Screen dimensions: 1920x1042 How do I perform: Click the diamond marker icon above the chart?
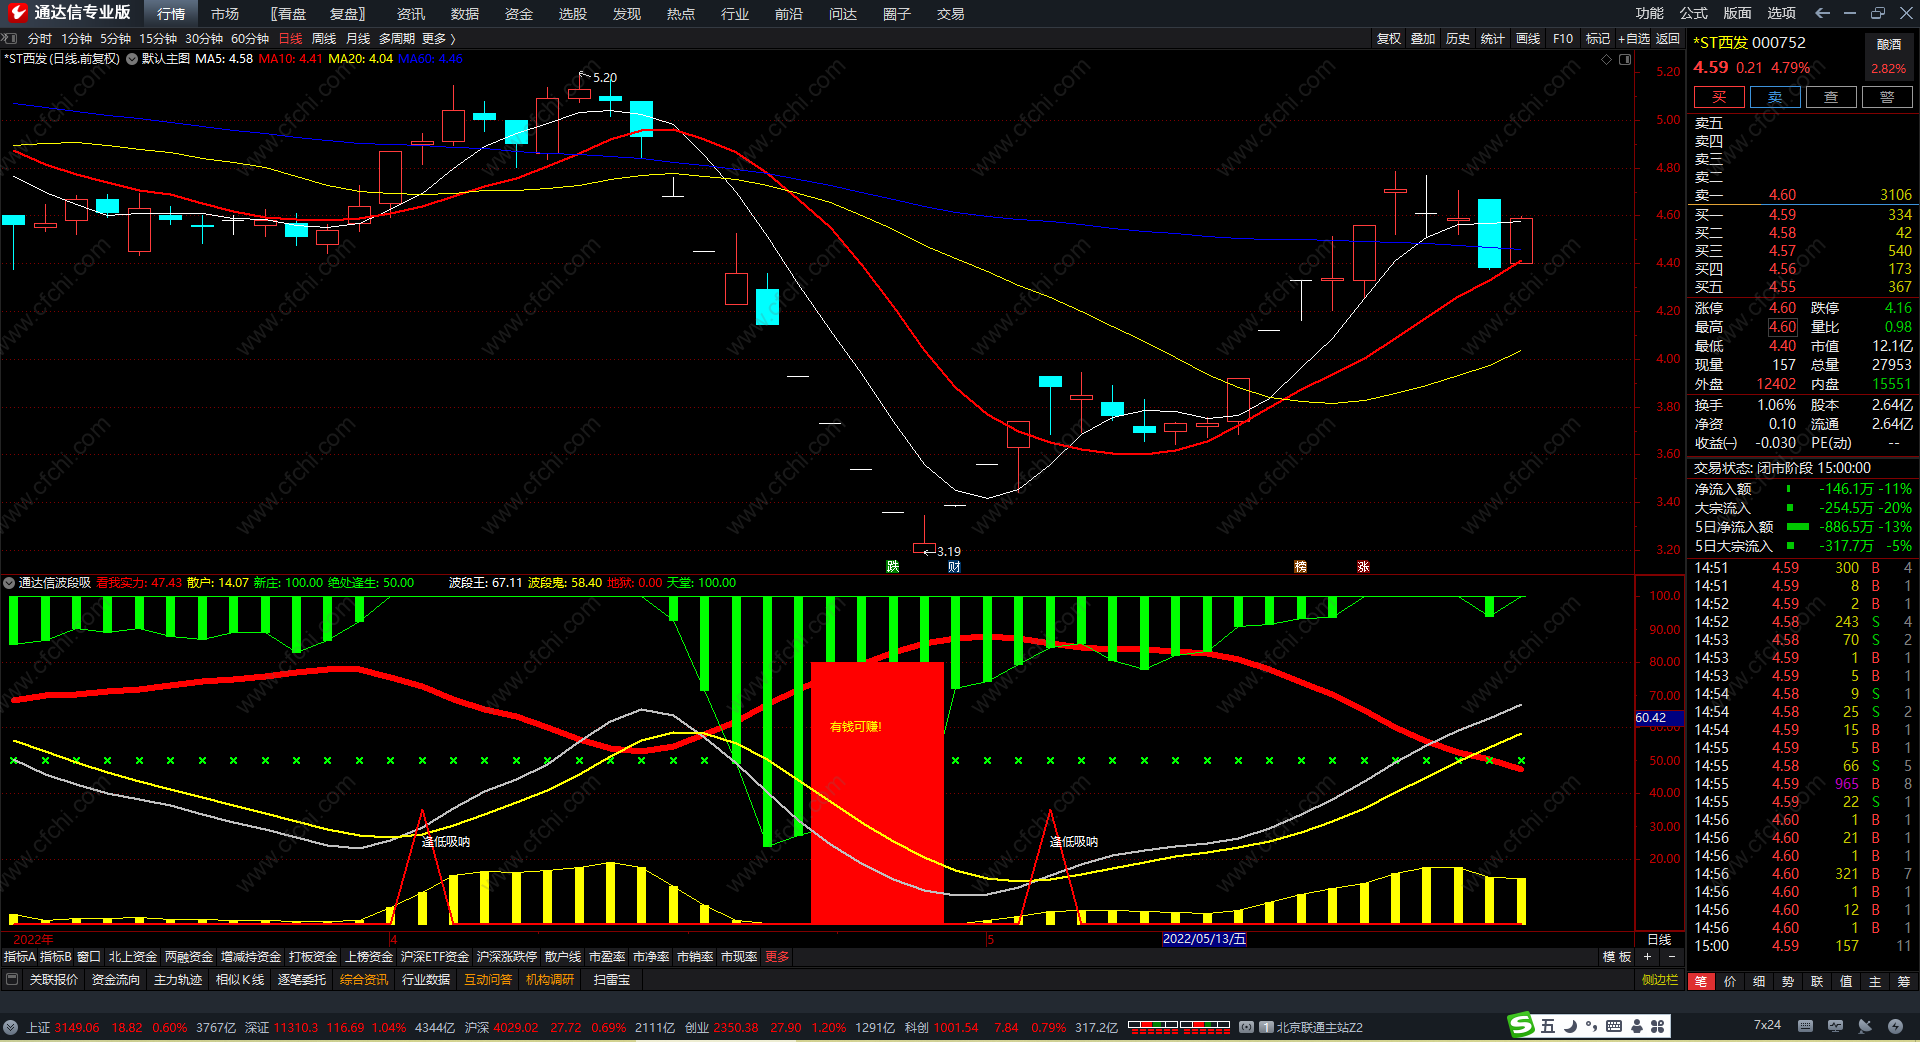pyautogui.click(x=1607, y=59)
